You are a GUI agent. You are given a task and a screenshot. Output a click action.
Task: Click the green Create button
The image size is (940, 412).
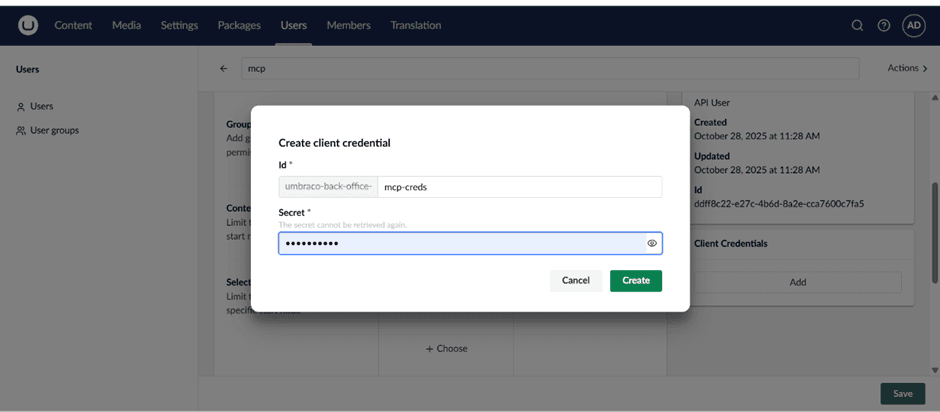[x=635, y=281]
